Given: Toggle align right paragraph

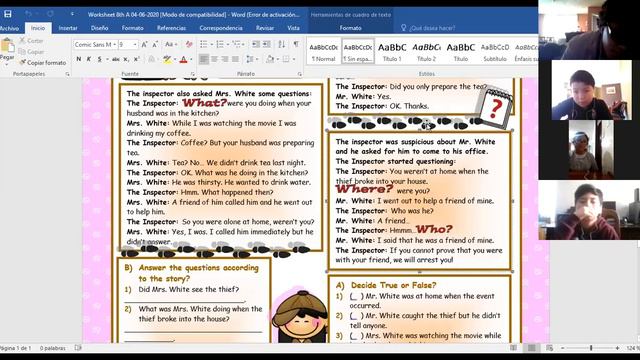Looking at the screenshot, I should pyautogui.click(x=224, y=59).
